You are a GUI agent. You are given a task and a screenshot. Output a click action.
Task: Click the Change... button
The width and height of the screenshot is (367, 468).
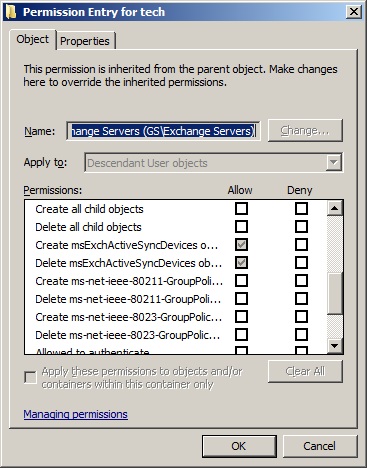[x=305, y=131]
